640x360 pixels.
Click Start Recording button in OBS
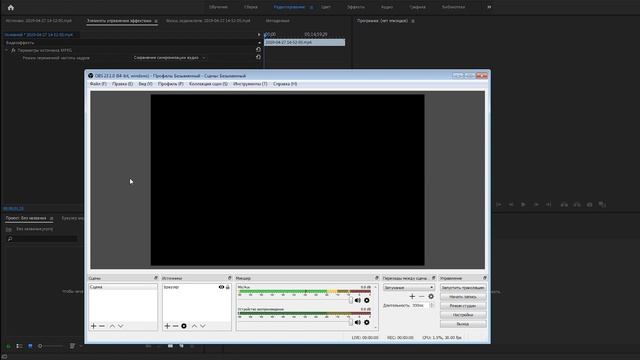(x=463, y=297)
